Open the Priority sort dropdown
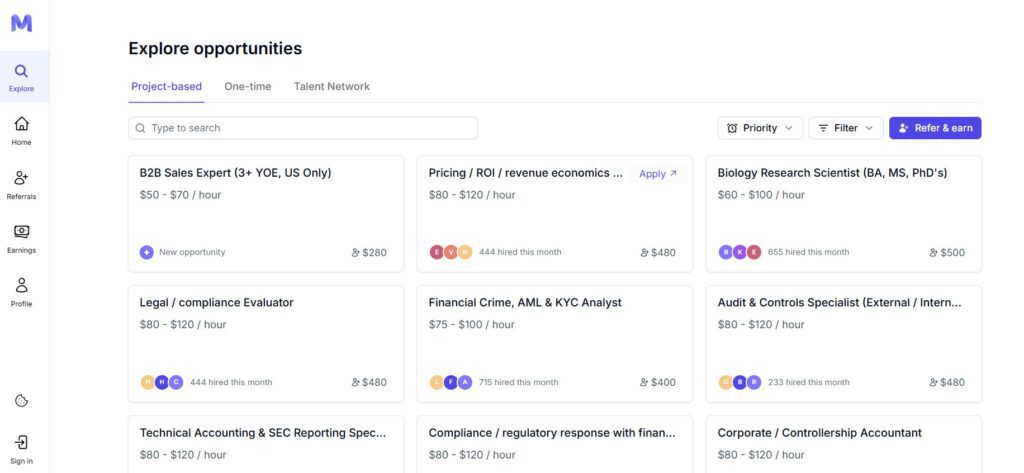This screenshot has height=473, width=1024. [760, 128]
